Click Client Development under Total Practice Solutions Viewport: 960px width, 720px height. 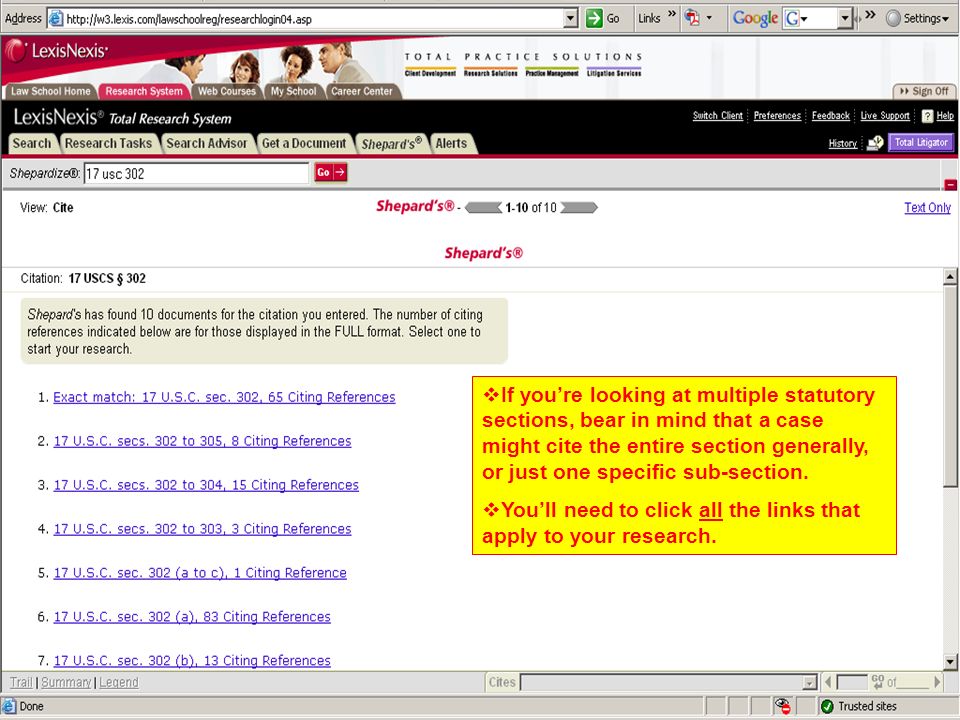tap(430, 73)
